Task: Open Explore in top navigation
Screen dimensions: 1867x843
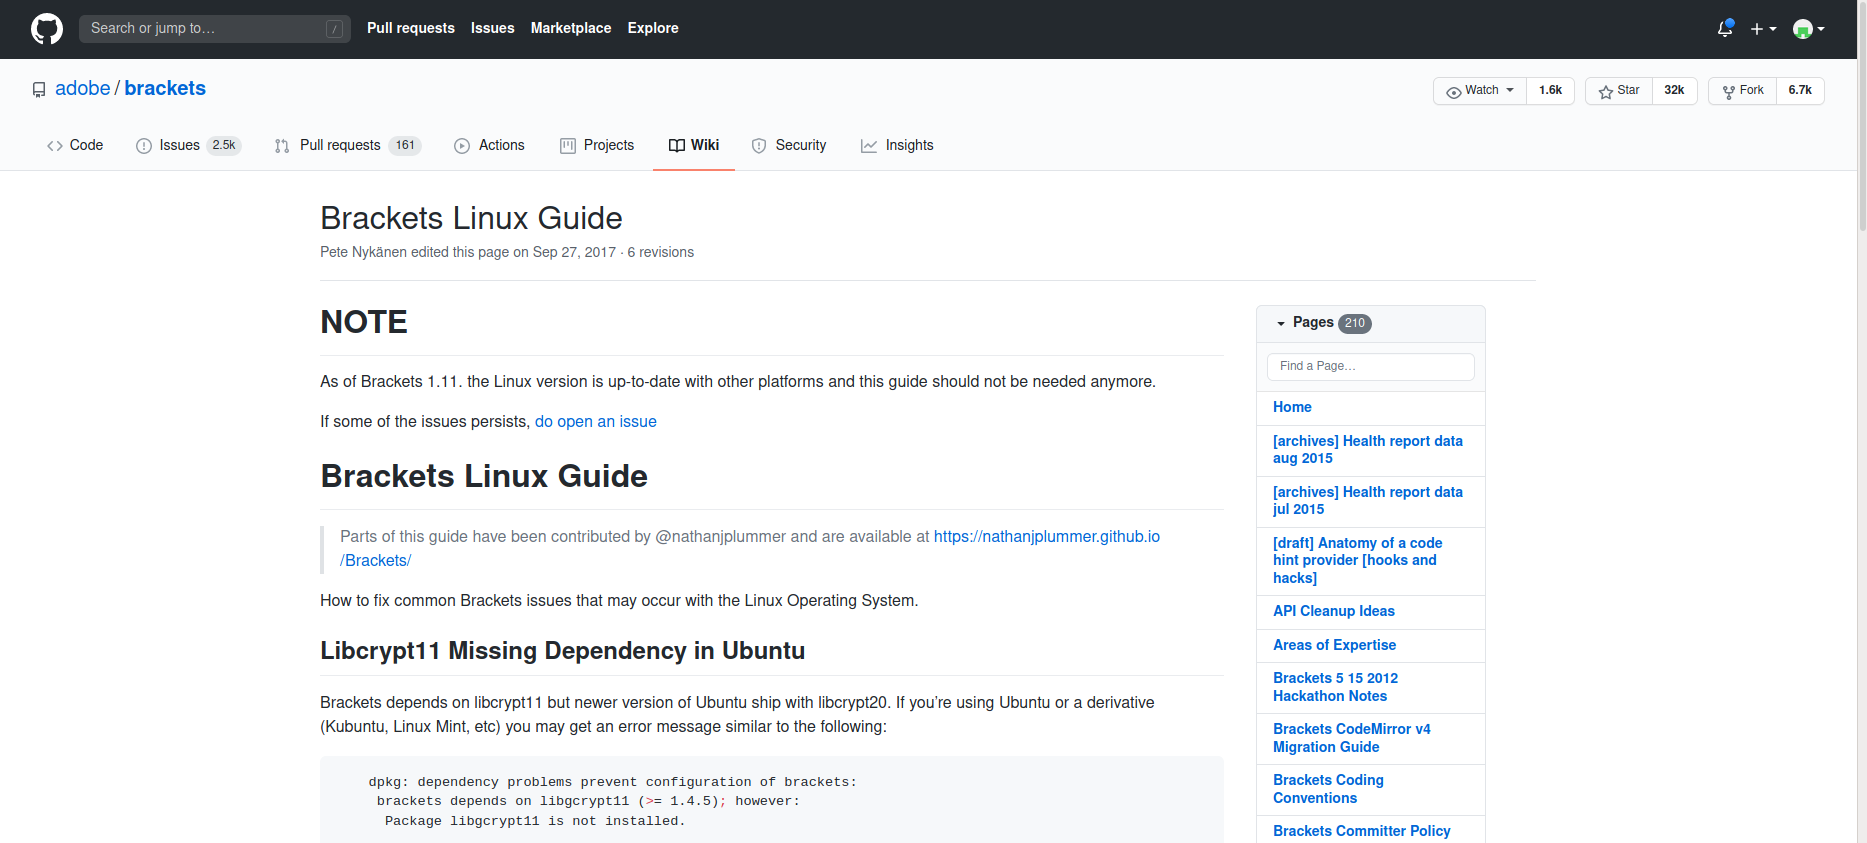Action: [x=653, y=28]
